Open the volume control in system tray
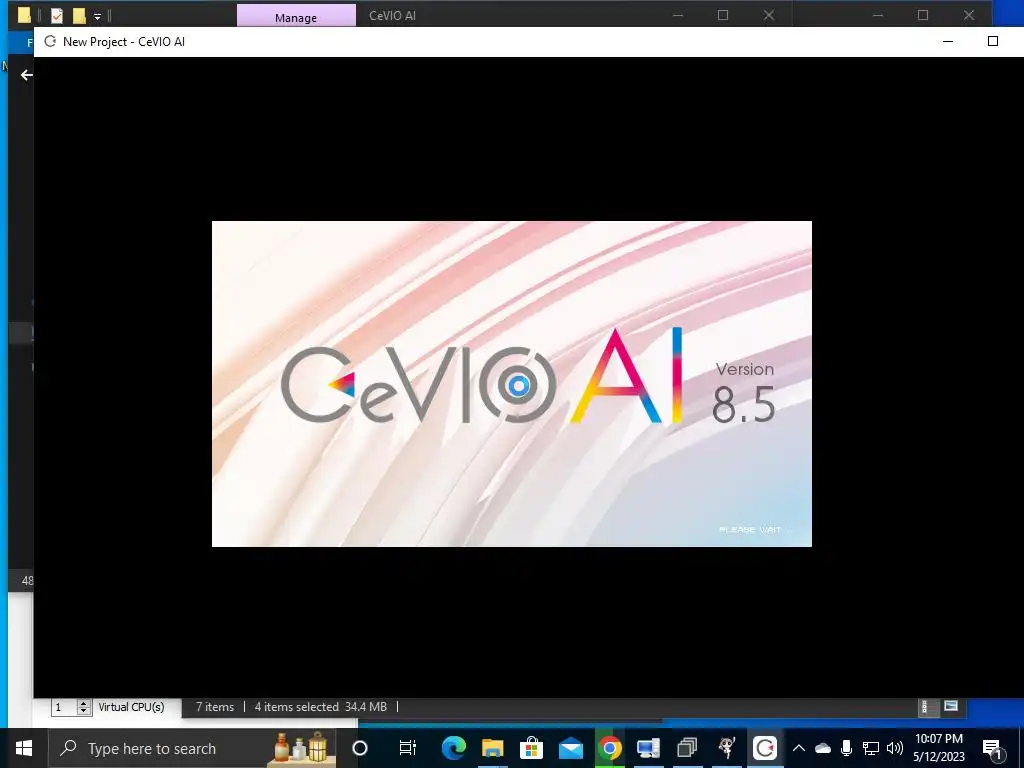1024x768 pixels. [x=895, y=748]
